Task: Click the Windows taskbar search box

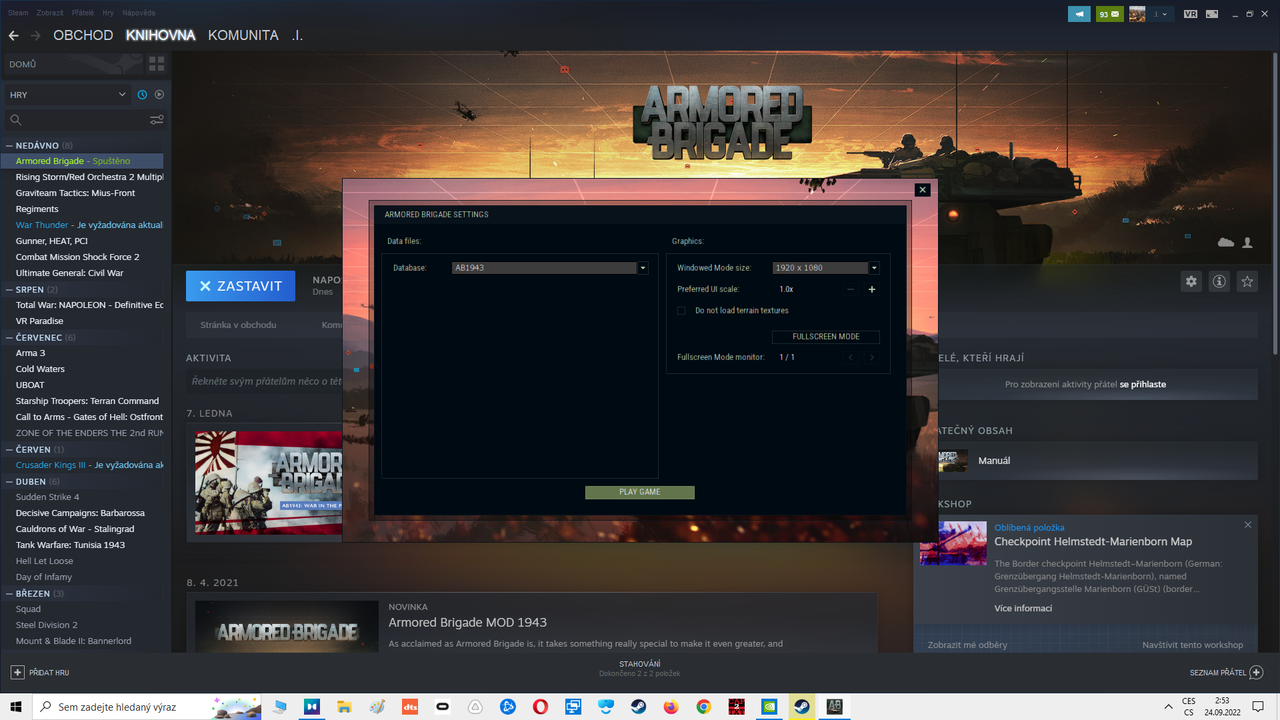Action: (x=148, y=706)
